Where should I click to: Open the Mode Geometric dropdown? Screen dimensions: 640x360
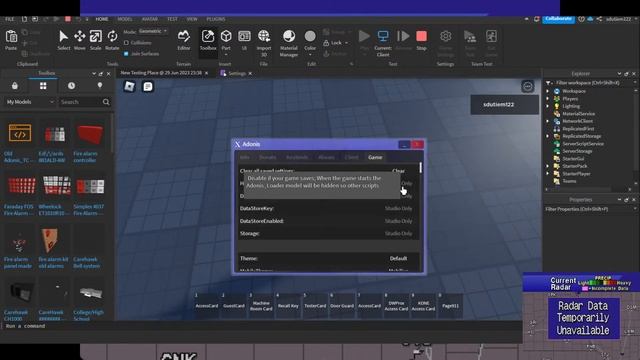153,31
